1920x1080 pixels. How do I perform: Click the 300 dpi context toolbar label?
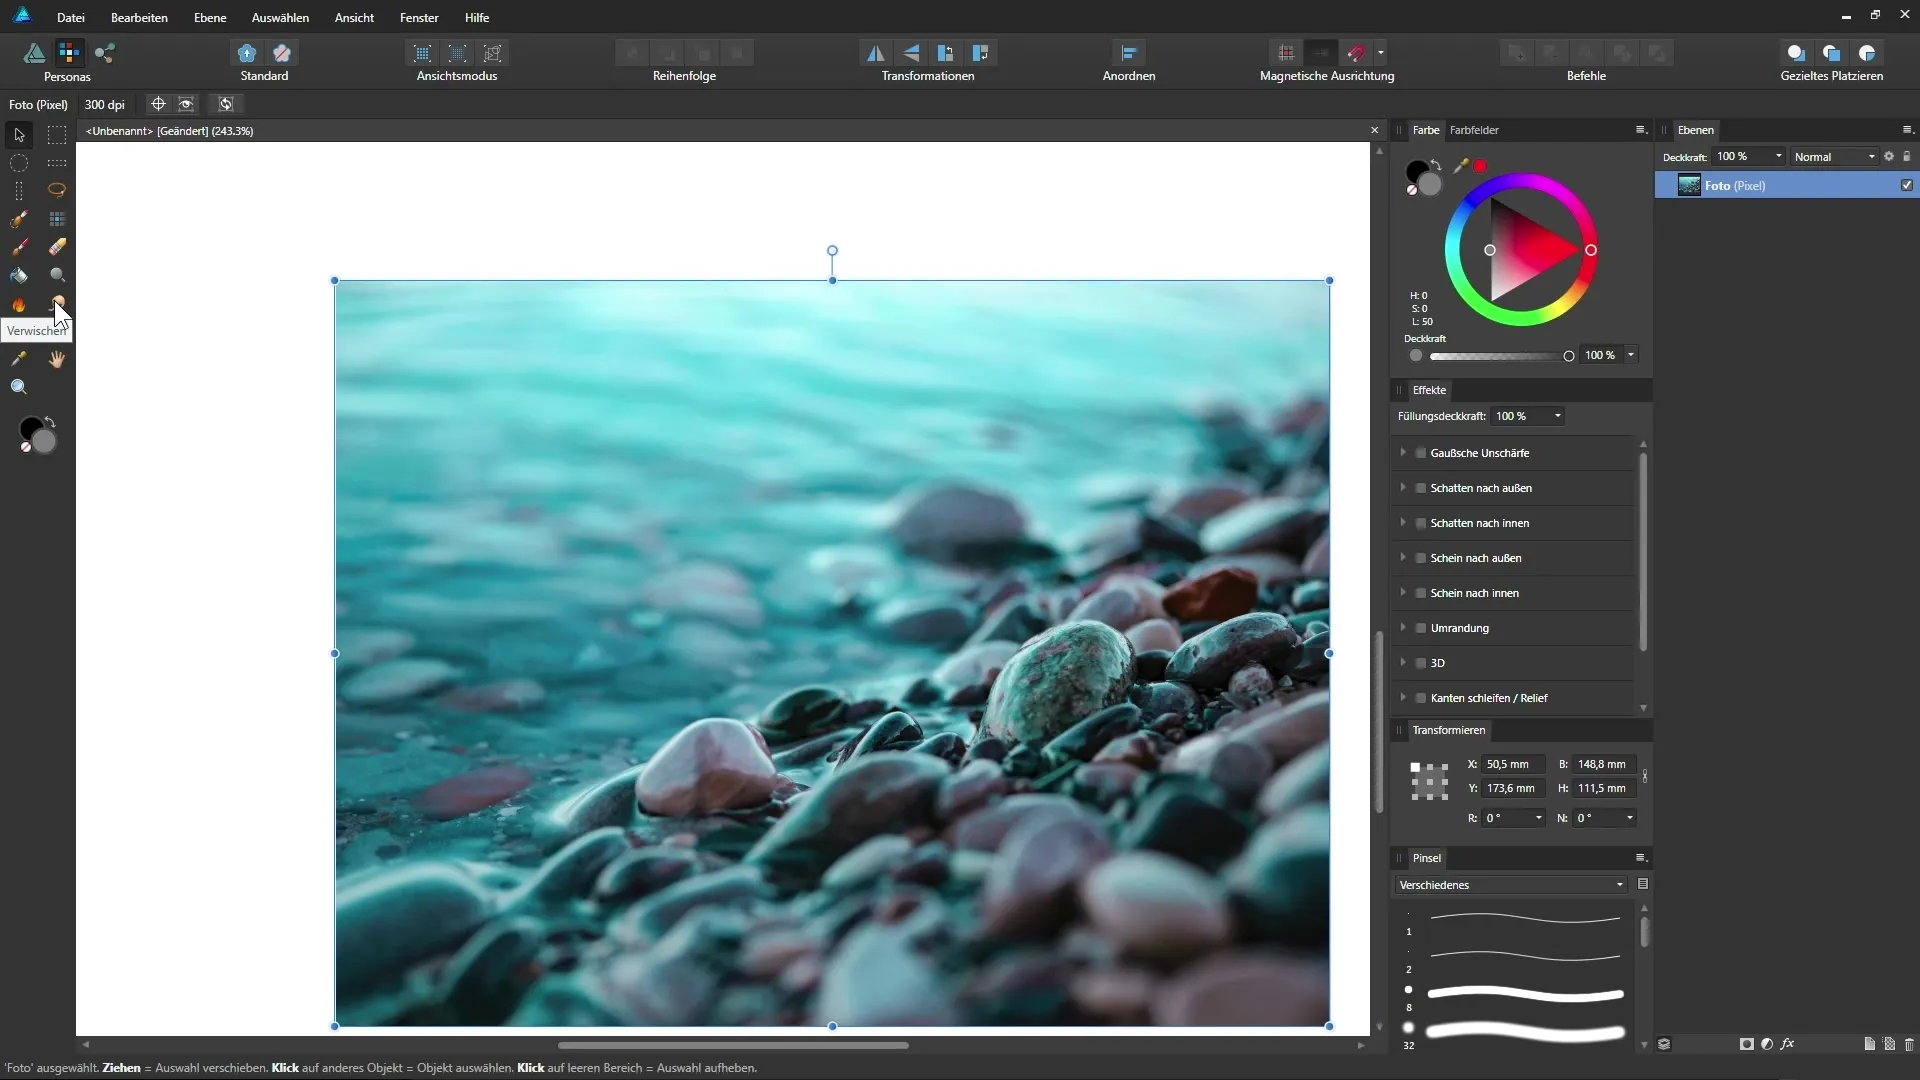point(105,105)
